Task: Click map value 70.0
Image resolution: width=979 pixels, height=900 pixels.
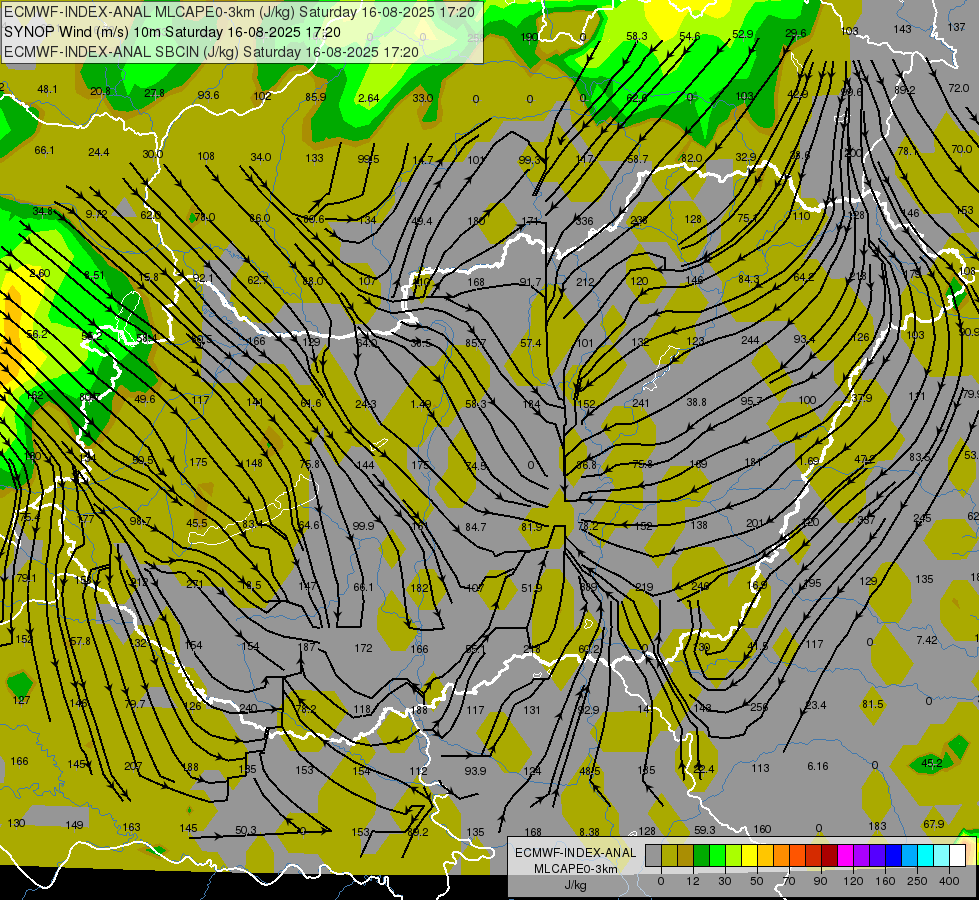Action: click(962, 149)
